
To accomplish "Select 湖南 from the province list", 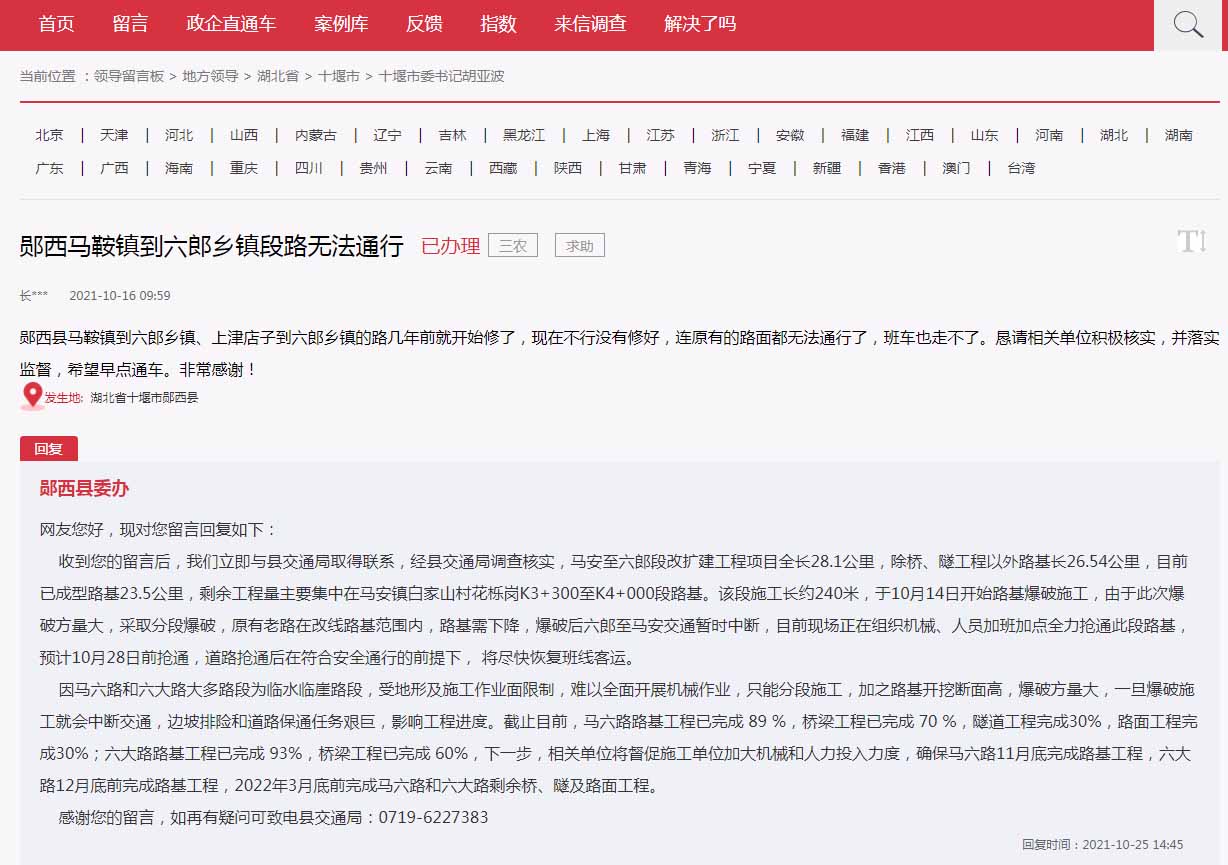I will (1178, 135).
